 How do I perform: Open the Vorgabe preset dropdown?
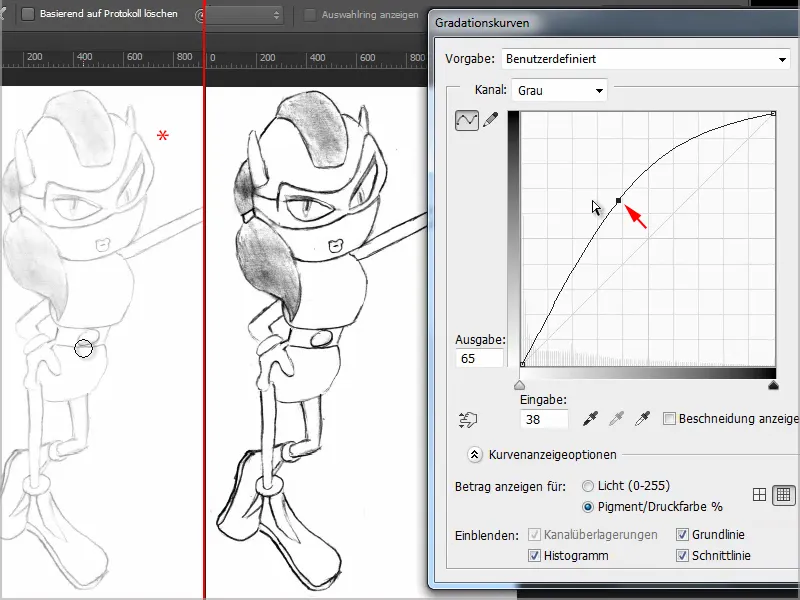[x=646, y=59]
